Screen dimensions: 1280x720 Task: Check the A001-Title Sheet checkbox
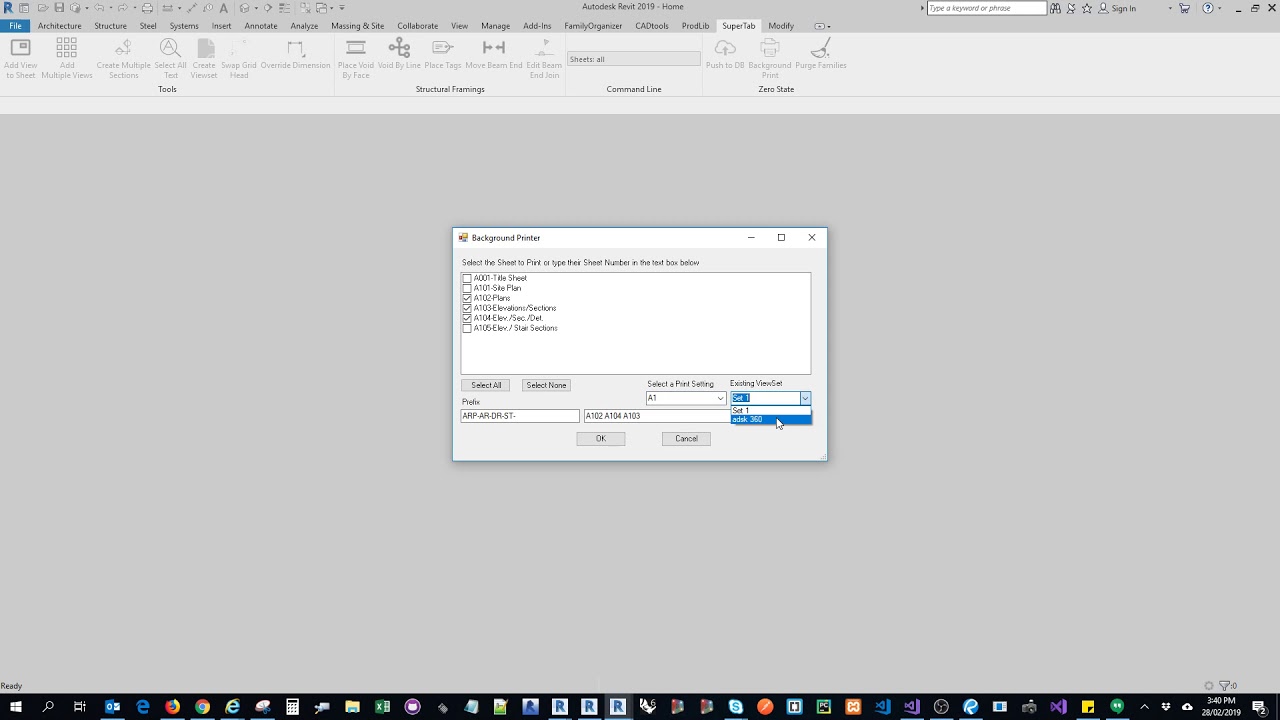click(x=467, y=278)
